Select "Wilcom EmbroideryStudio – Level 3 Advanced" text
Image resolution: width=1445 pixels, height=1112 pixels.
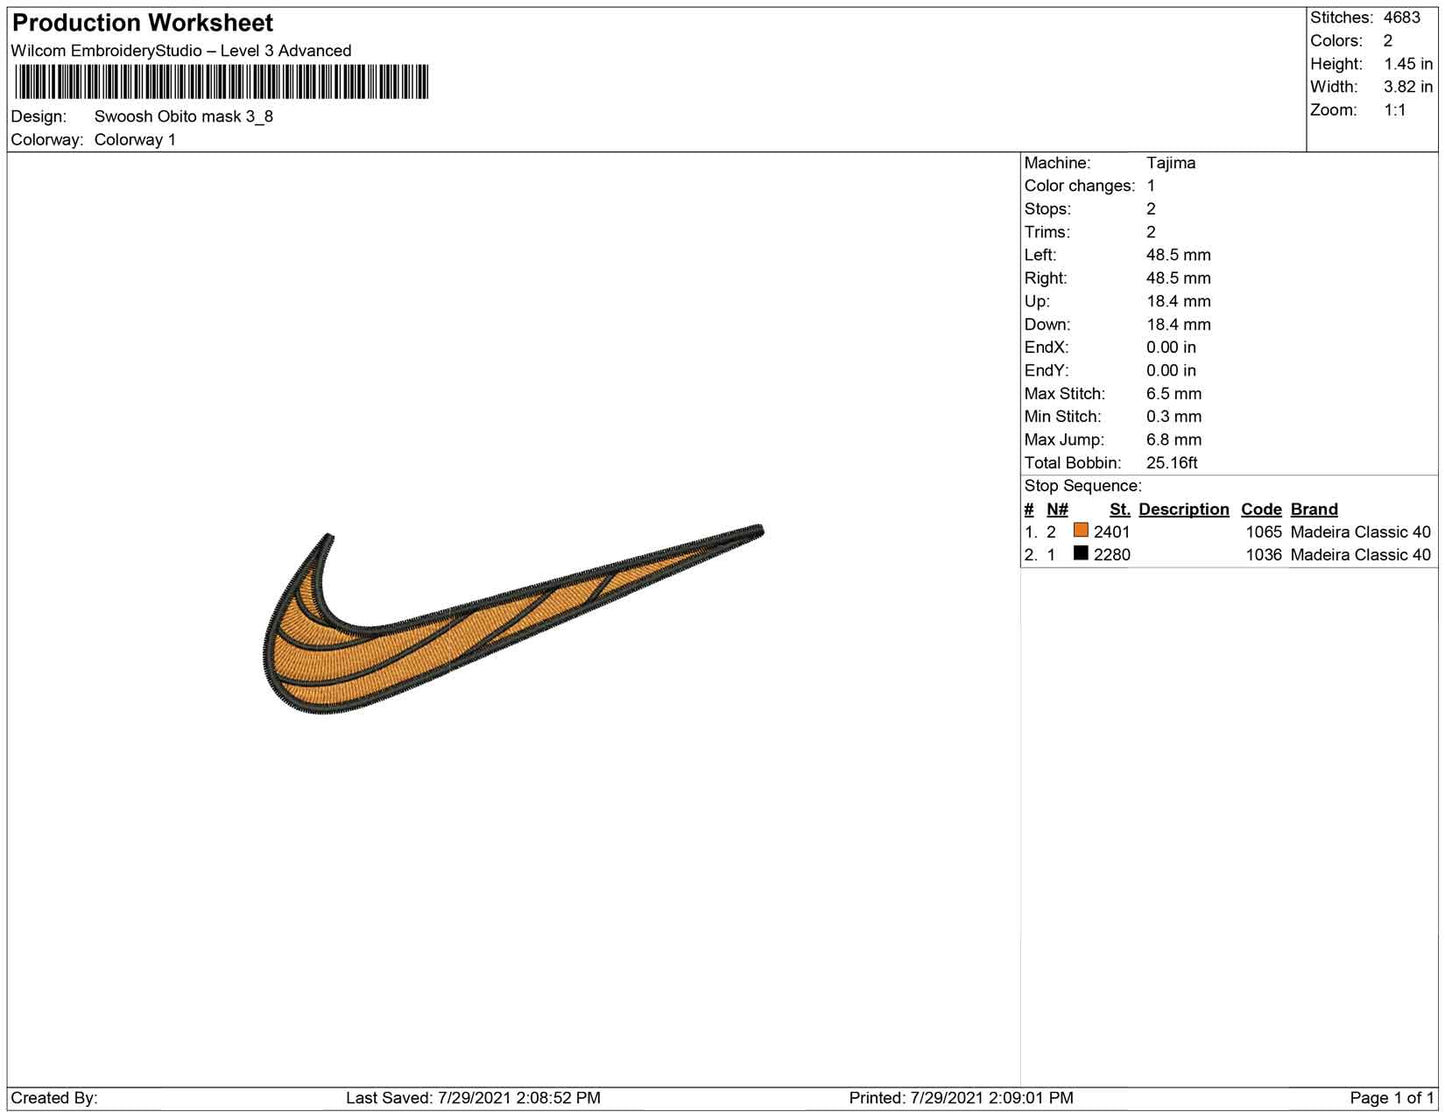[181, 51]
